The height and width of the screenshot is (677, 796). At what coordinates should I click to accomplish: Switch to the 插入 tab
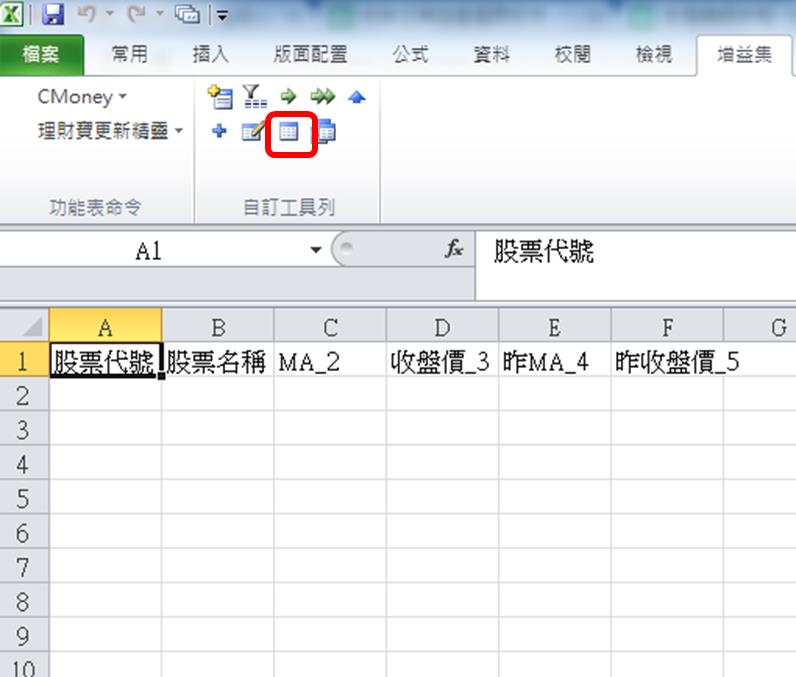tap(211, 54)
